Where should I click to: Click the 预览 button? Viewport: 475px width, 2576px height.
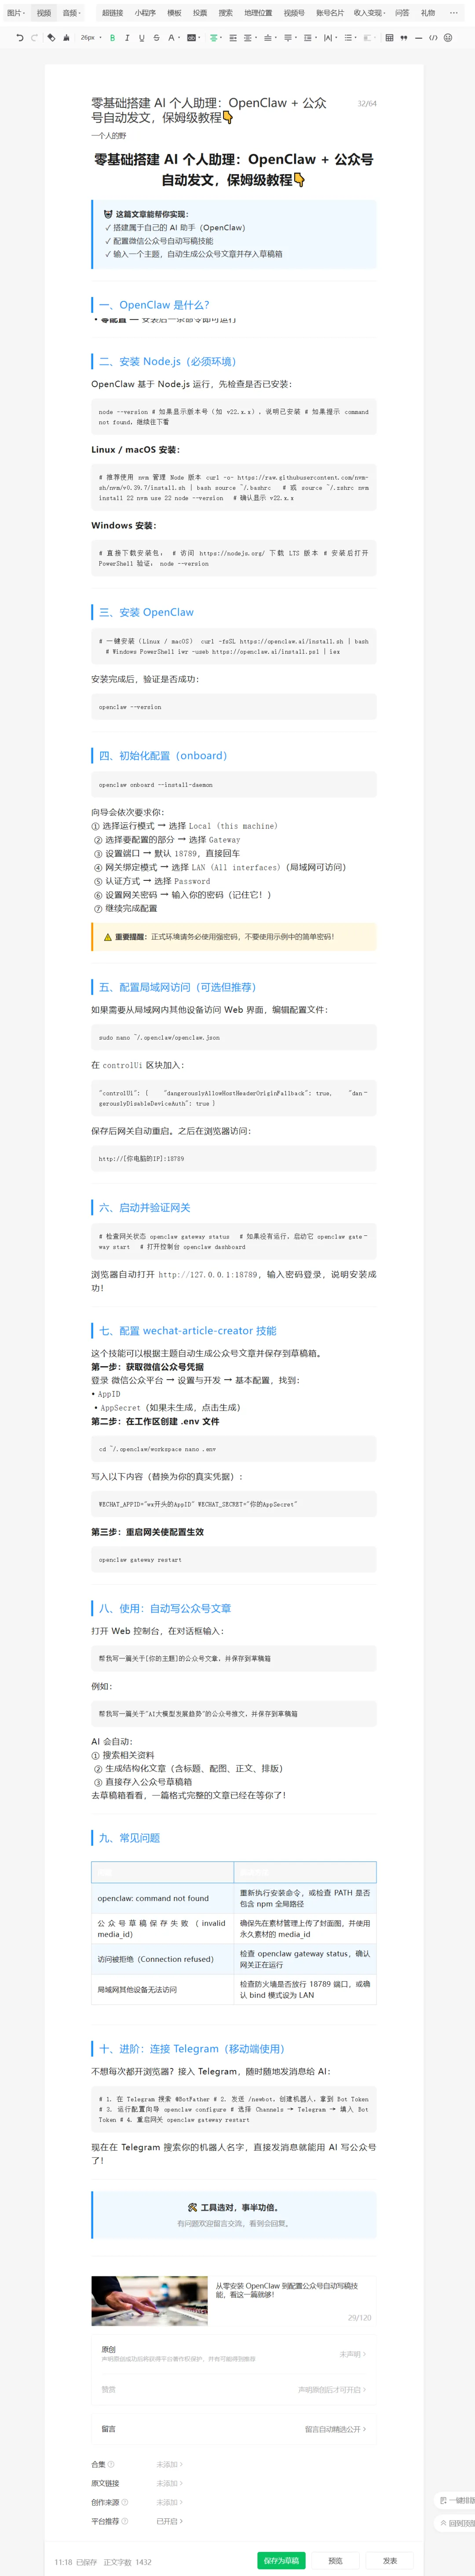click(x=336, y=2560)
